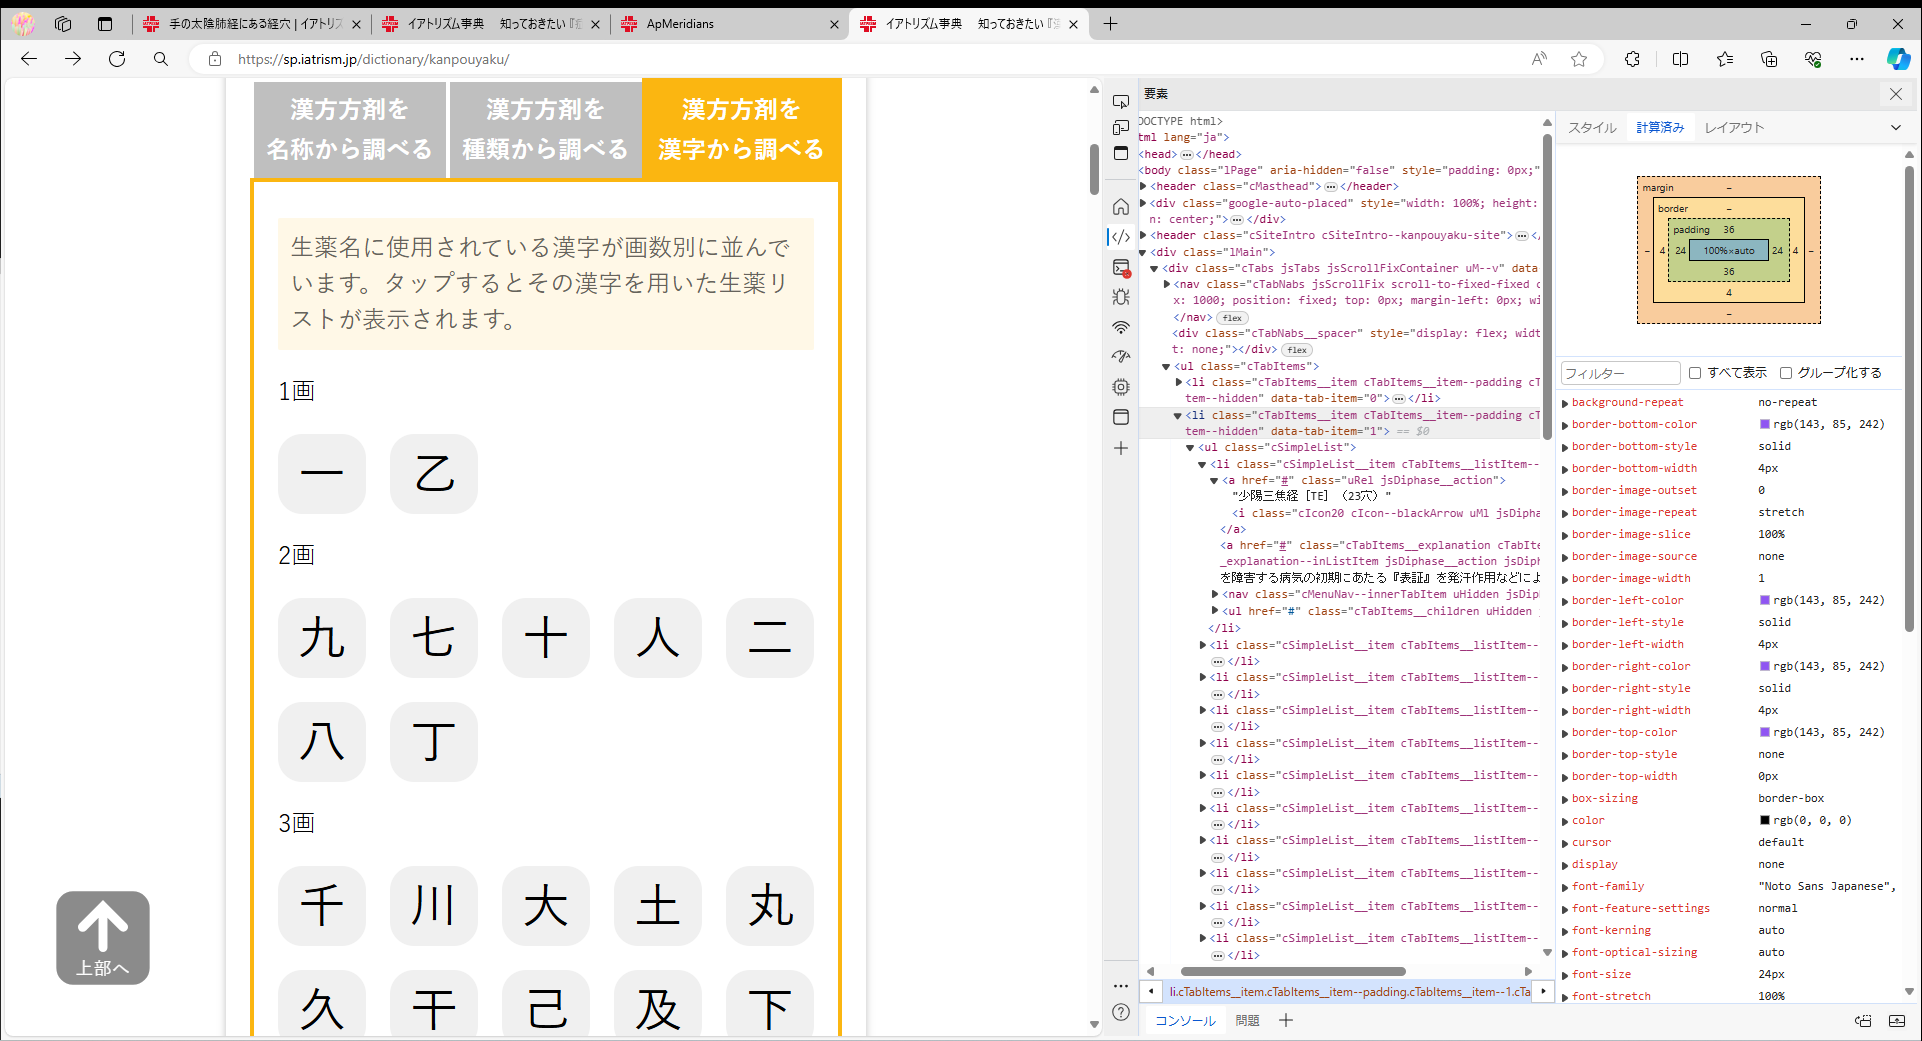Expand the color computed property
1922x1041 pixels.
coord(1565,821)
